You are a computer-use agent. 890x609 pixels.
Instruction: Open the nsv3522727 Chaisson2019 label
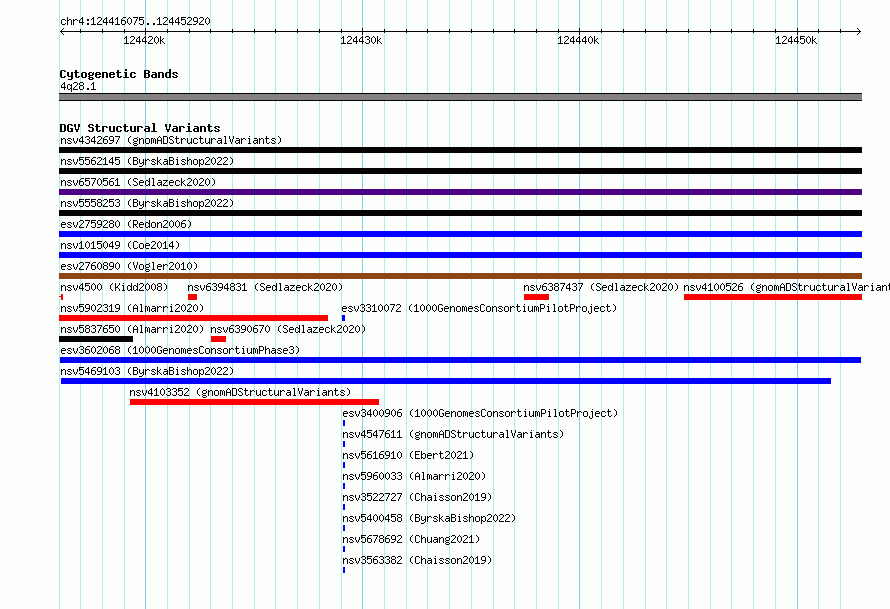click(417, 497)
